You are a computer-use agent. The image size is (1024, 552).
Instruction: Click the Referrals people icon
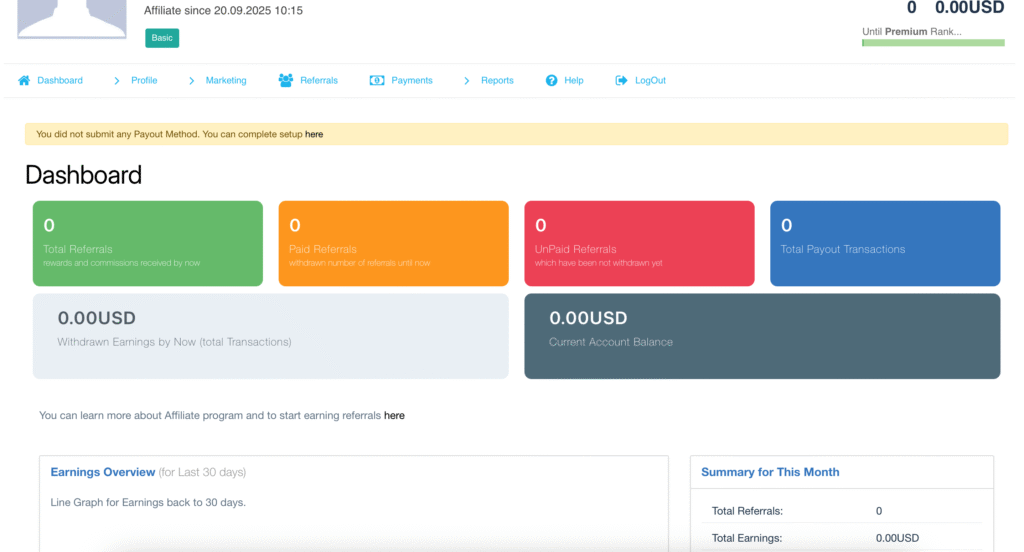point(286,81)
